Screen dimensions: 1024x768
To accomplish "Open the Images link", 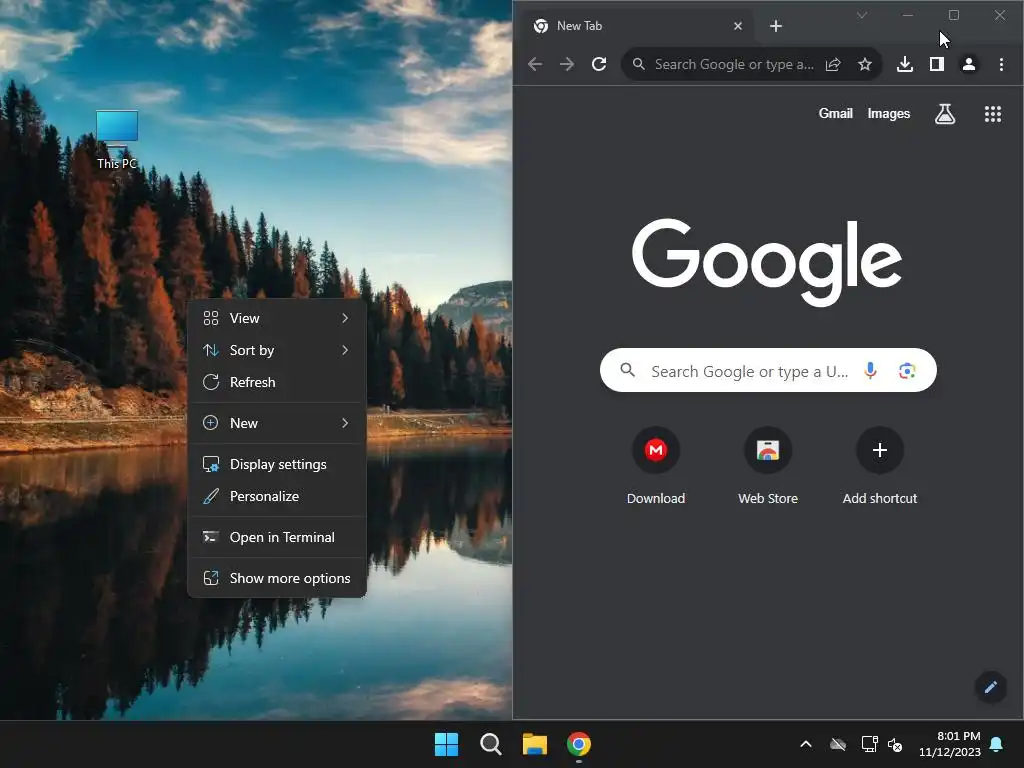I will pos(888,114).
